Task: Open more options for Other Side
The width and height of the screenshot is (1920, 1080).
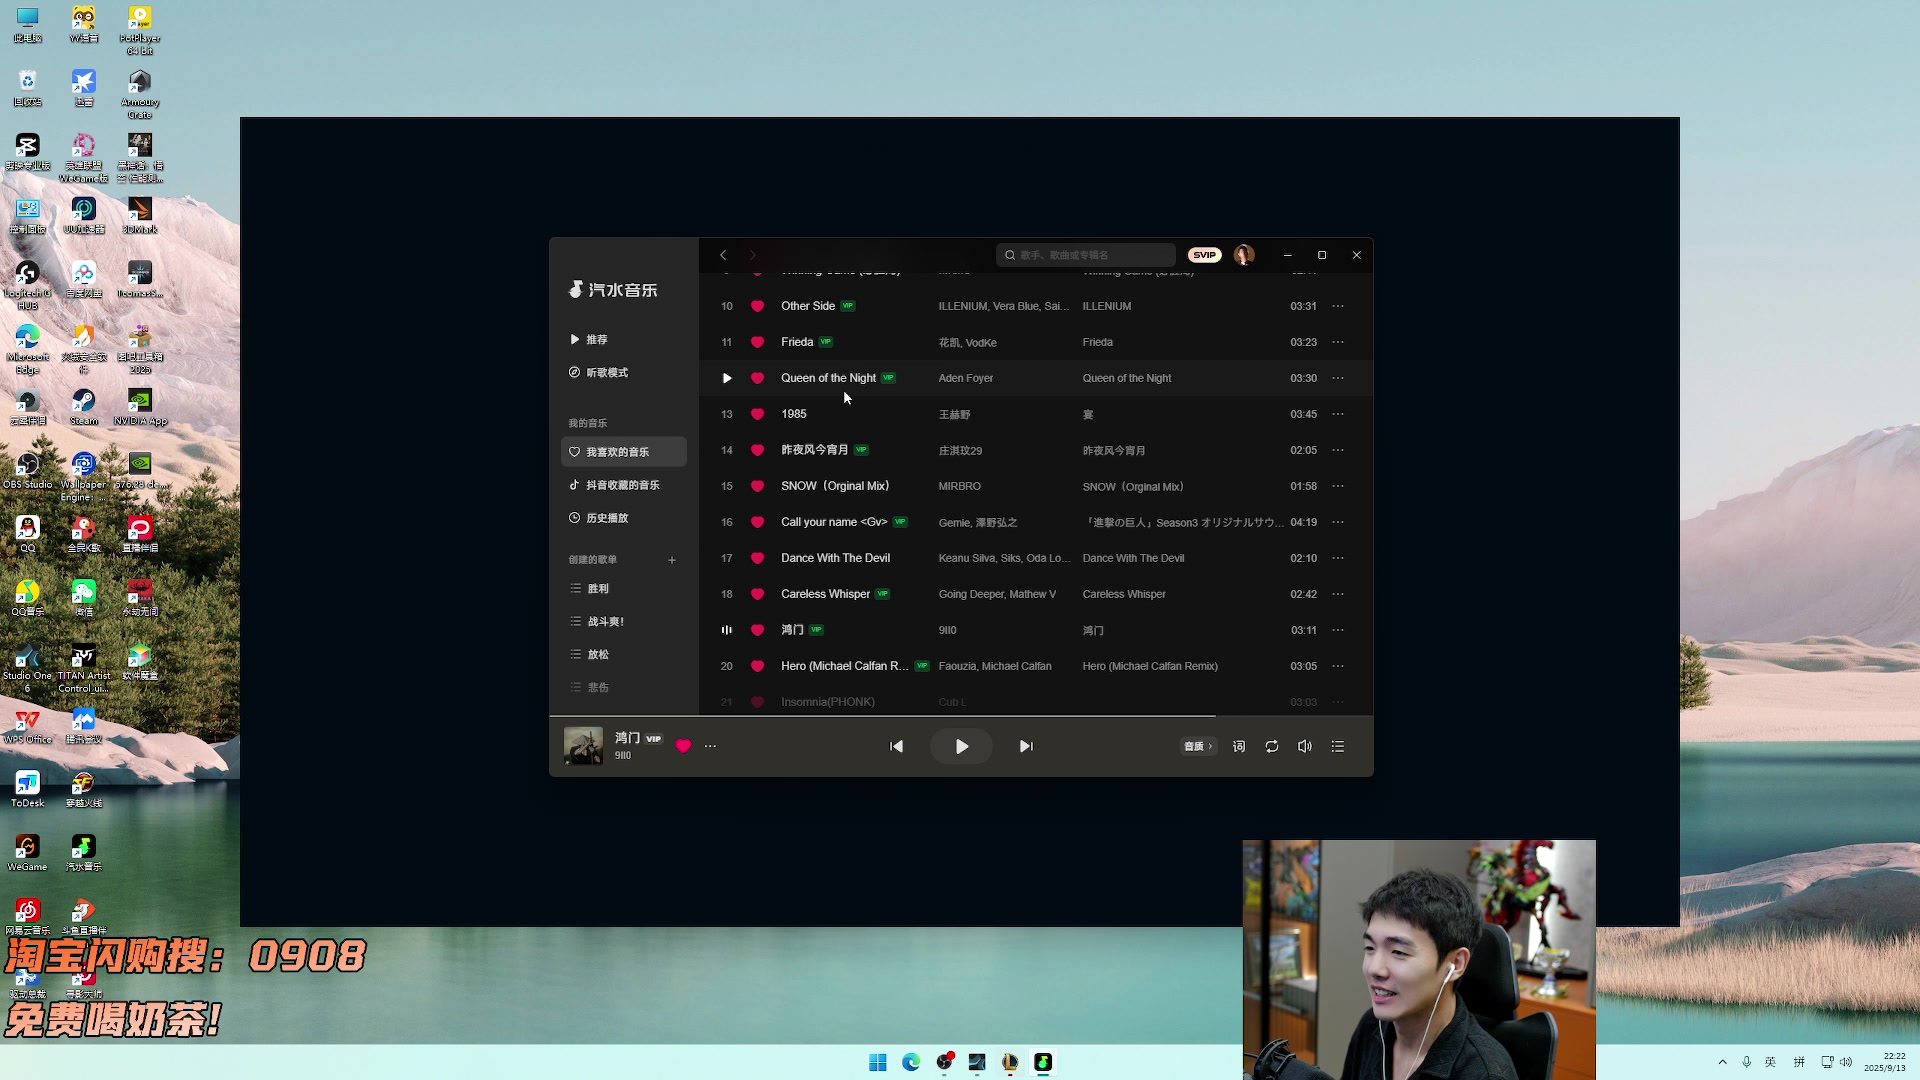Action: click(1338, 306)
